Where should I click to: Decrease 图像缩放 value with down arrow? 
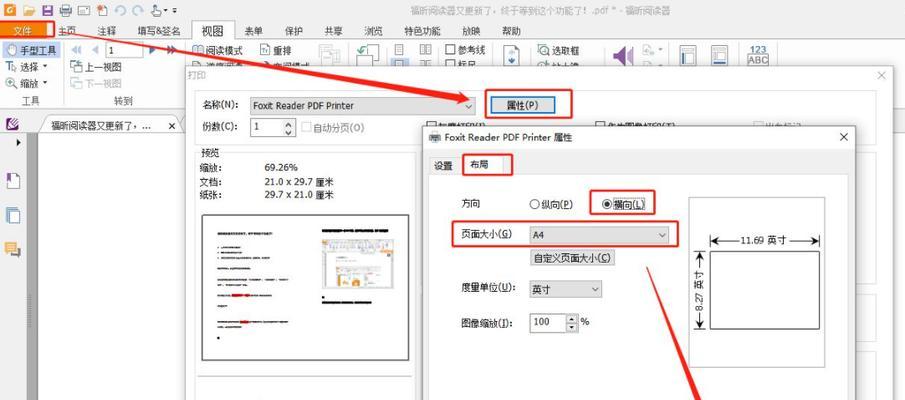coord(572,327)
